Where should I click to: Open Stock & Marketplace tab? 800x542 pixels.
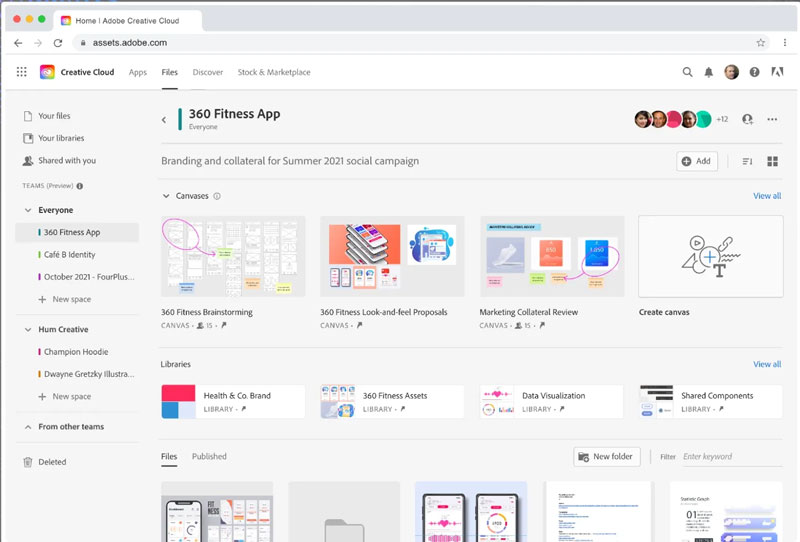tap(274, 72)
